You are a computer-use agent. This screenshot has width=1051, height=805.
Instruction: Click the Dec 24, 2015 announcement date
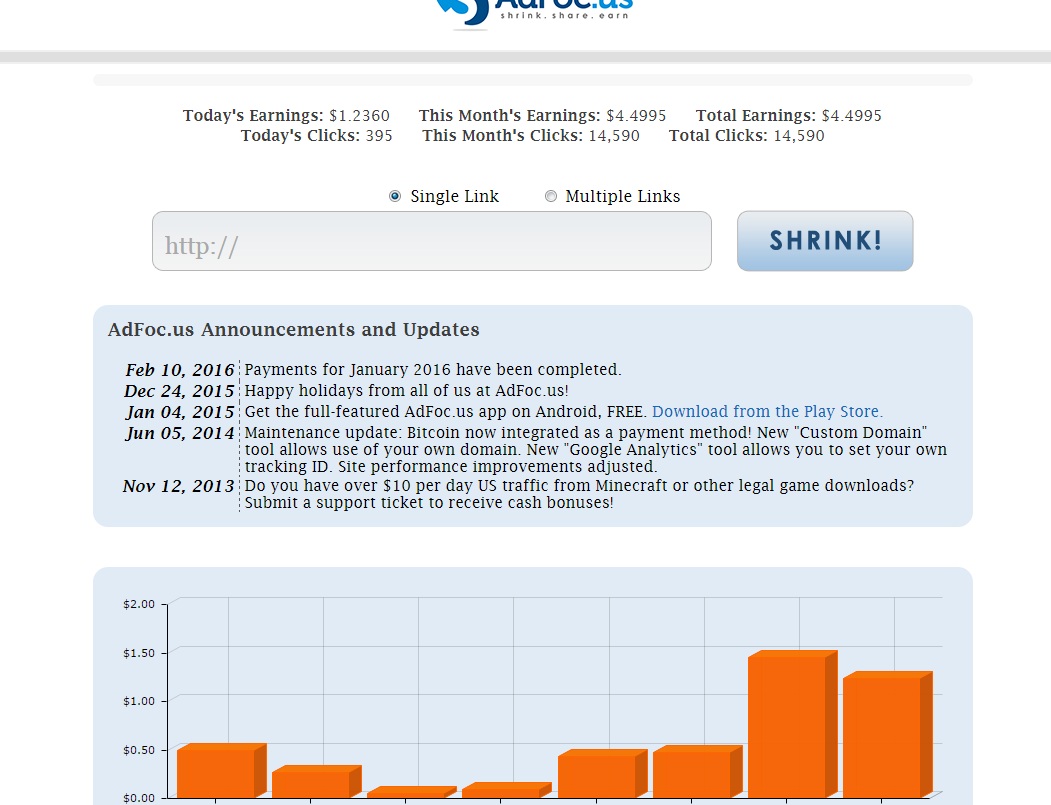[x=179, y=391]
